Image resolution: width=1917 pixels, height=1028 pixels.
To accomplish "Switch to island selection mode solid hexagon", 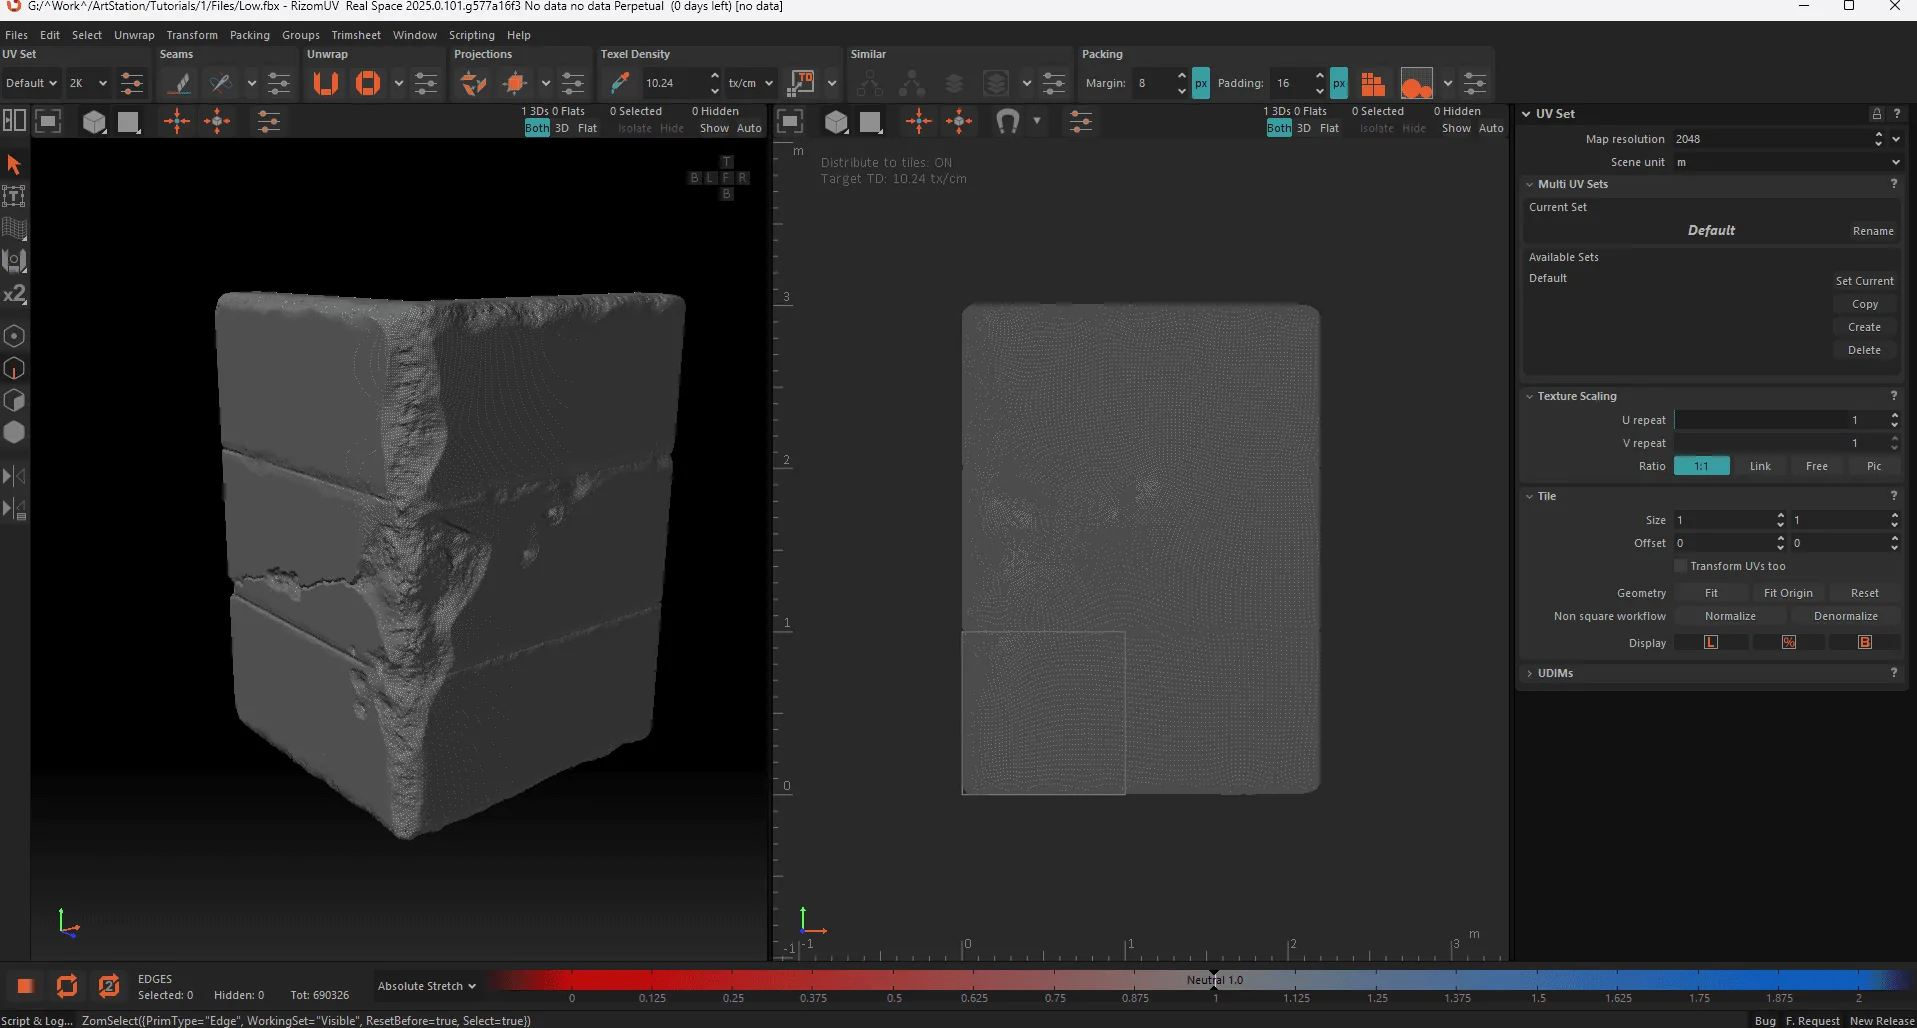I will pos(14,432).
